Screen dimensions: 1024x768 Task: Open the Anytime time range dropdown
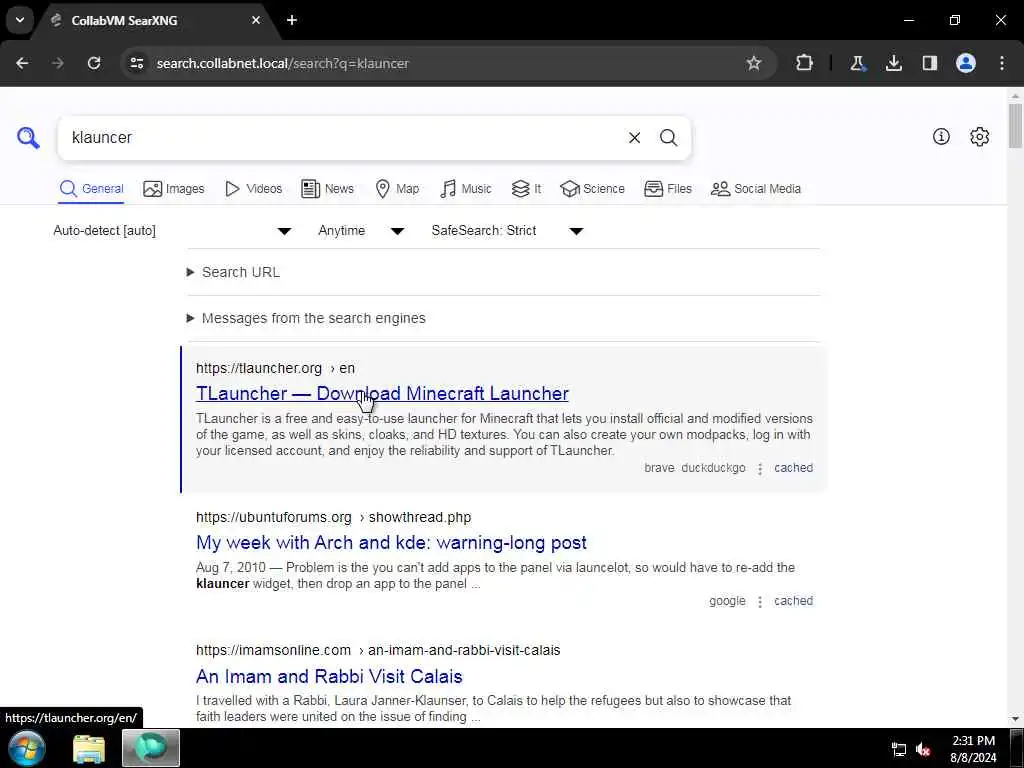pyautogui.click(x=361, y=231)
